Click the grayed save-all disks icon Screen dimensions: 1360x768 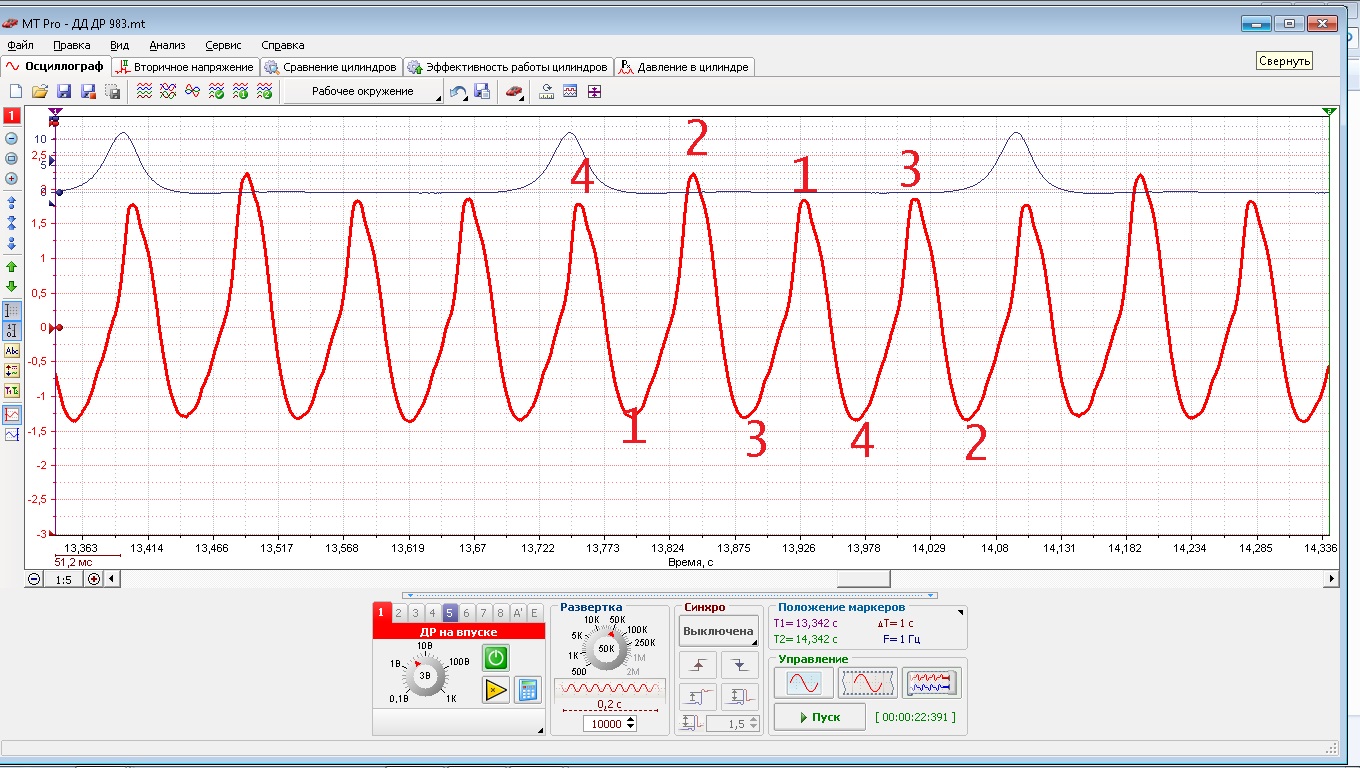pos(112,92)
